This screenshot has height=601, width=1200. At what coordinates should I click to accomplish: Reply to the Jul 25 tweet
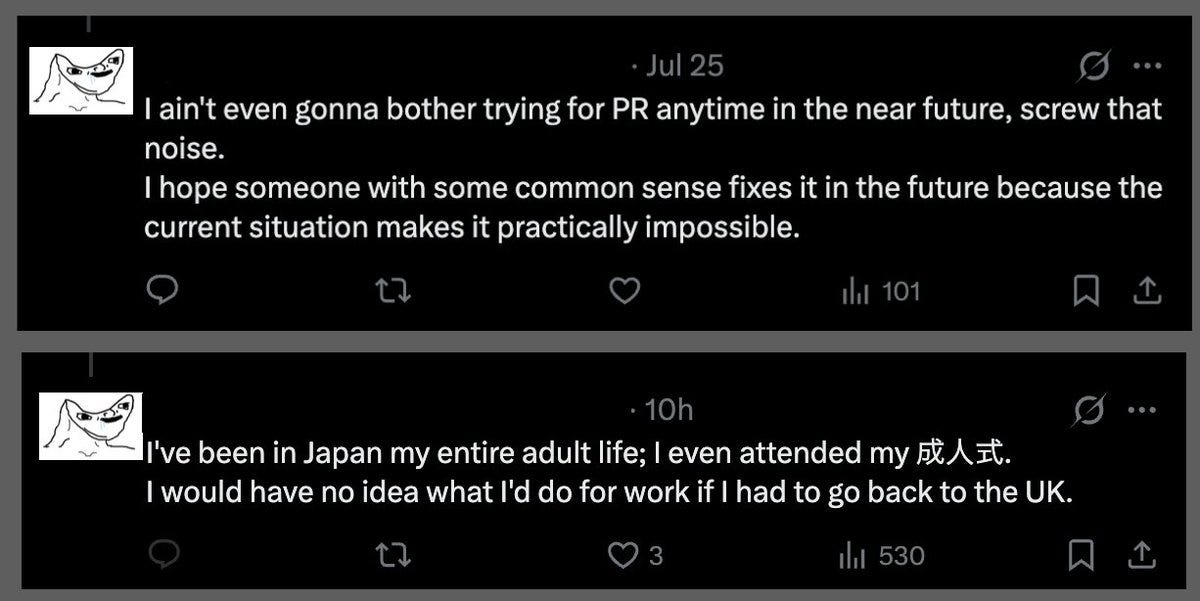162,291
